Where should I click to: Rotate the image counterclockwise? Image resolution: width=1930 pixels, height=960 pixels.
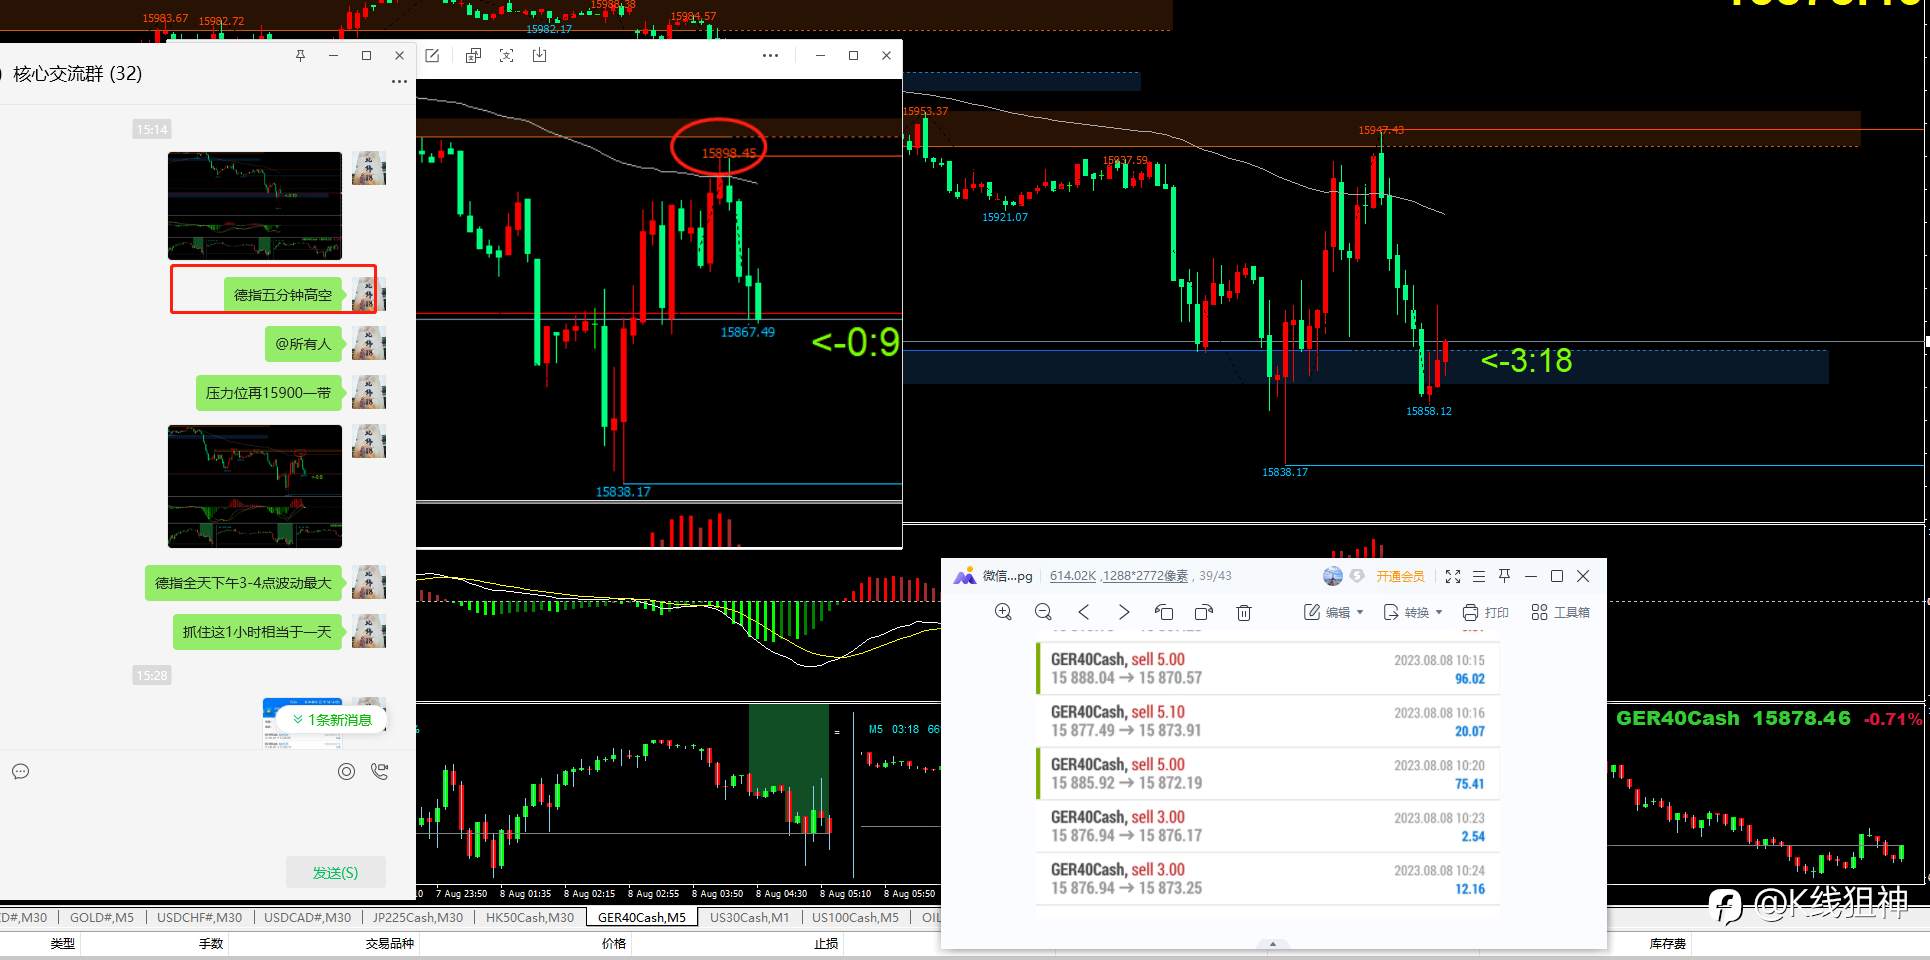click(1164, 612)
